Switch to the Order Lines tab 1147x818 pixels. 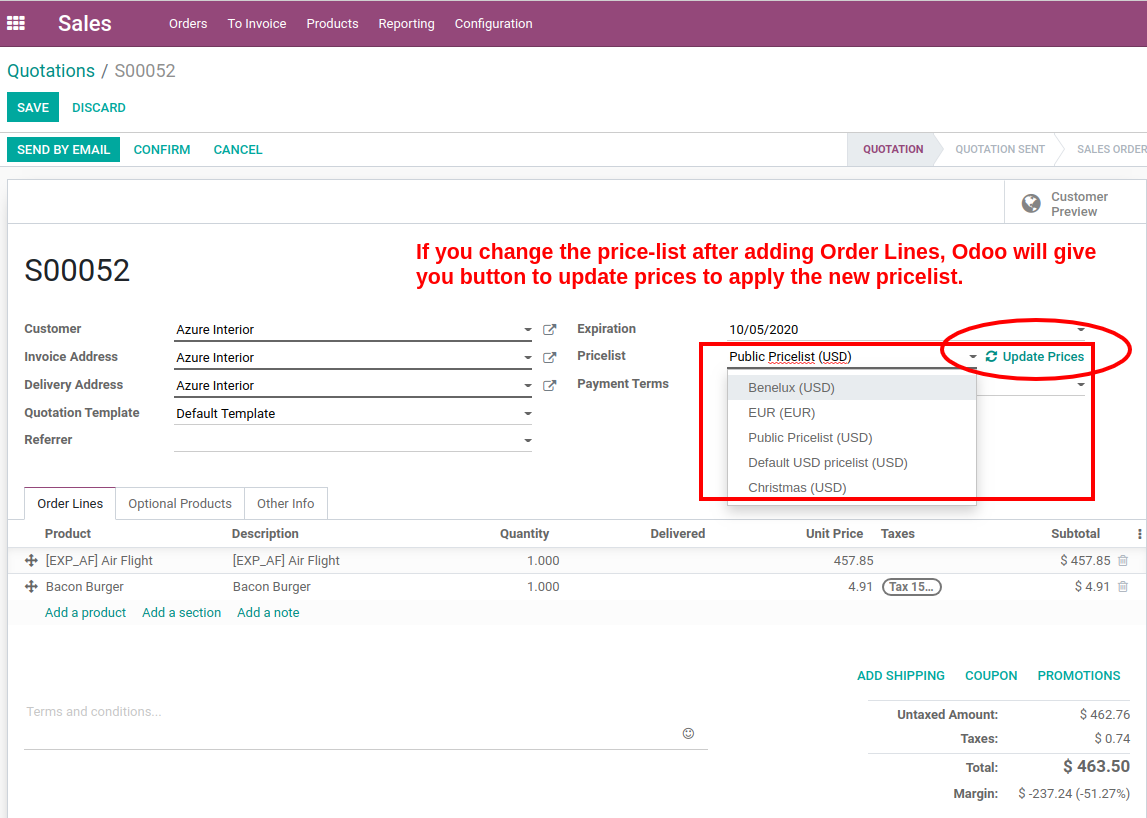[x=70, y=503]
